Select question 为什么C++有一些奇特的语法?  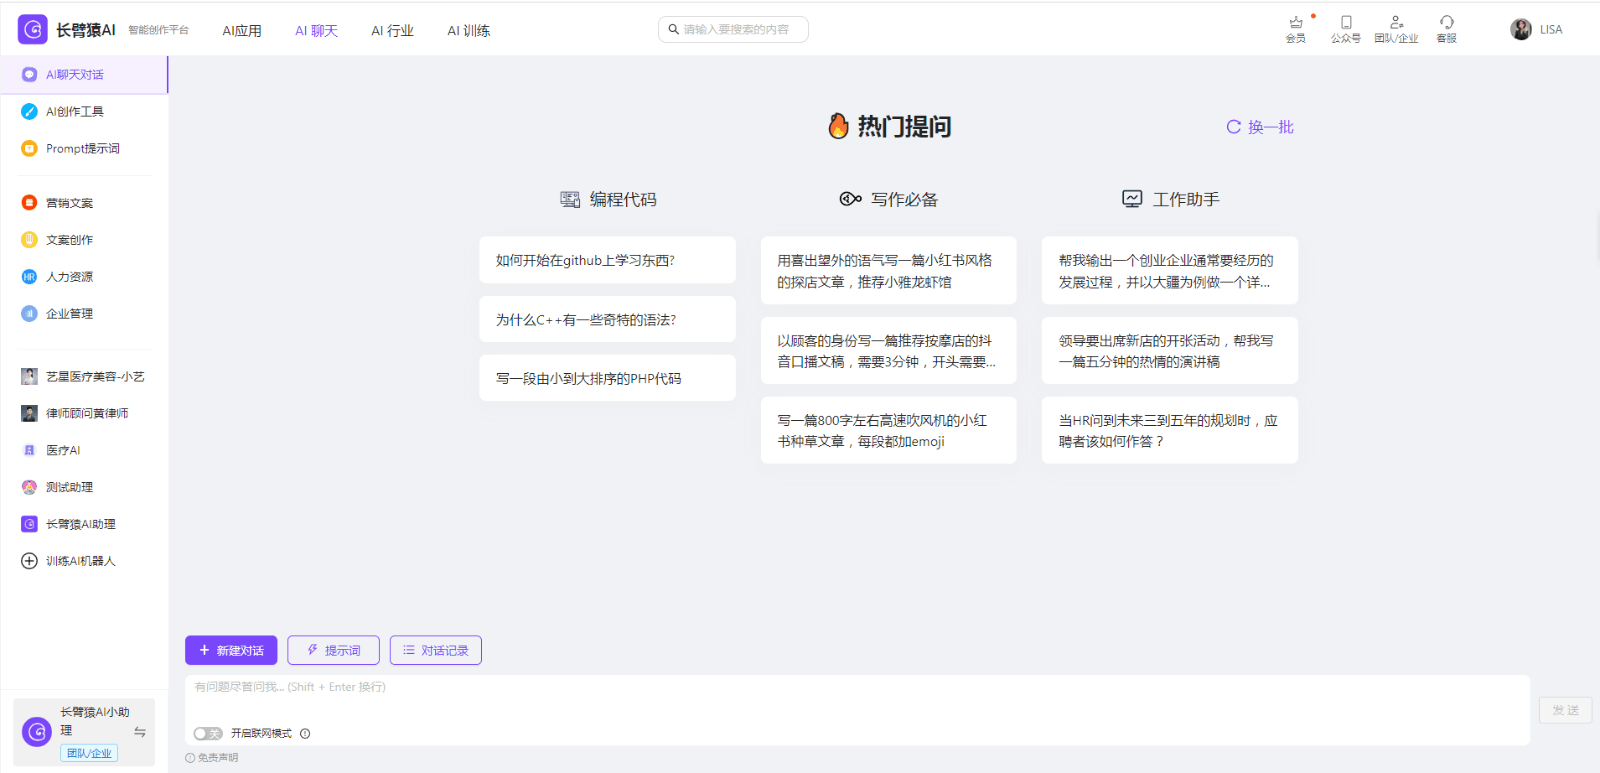[607, 320]
